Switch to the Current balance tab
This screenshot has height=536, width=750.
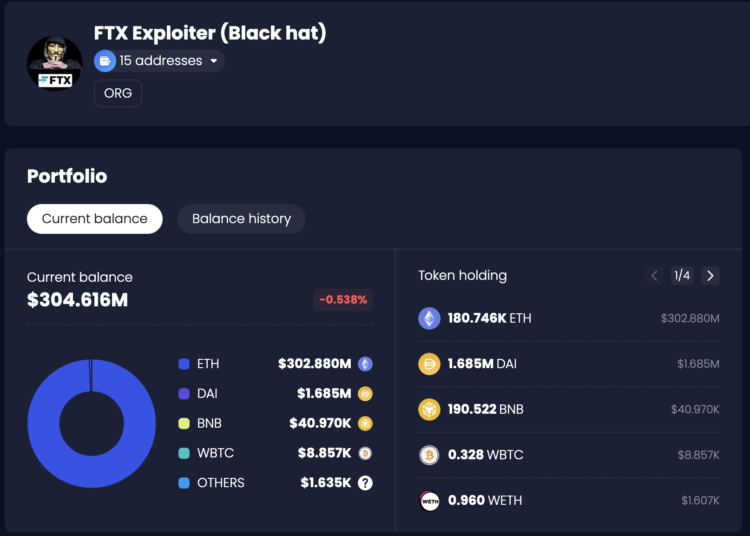(95, 219)
